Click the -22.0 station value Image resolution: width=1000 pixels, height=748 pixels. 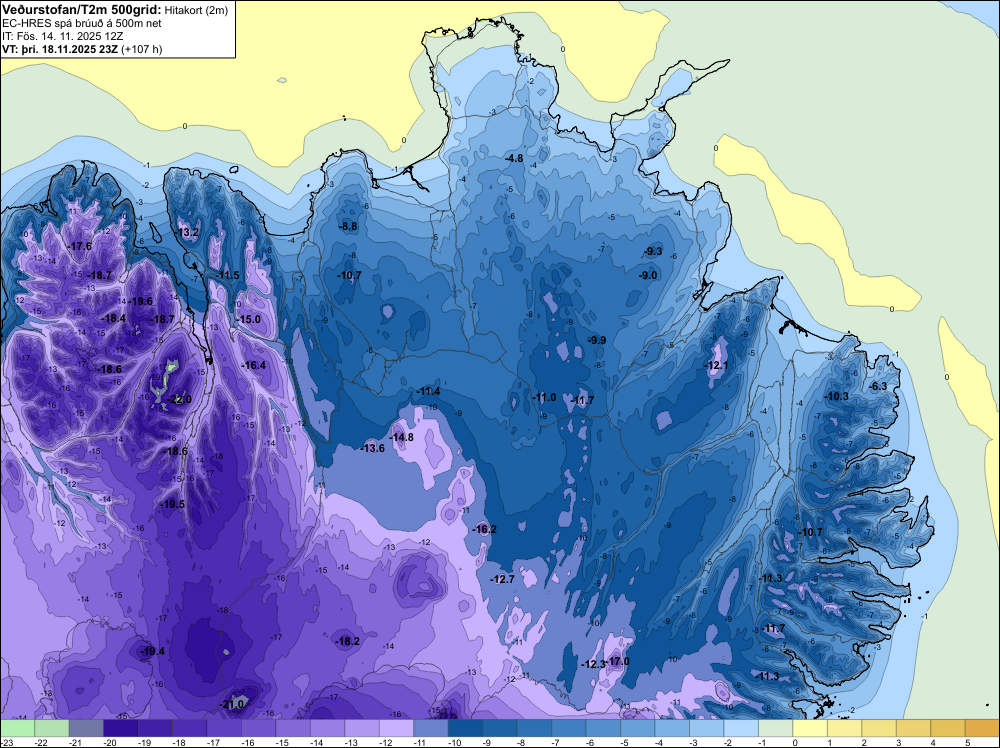pyautogui.click(x=179, y=400)
